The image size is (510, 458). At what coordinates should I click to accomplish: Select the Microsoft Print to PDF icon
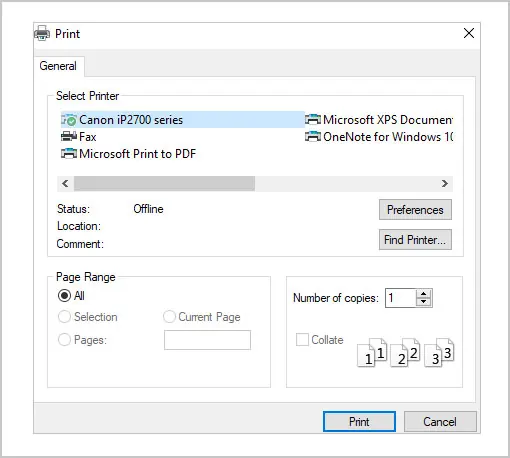[69, 154]
